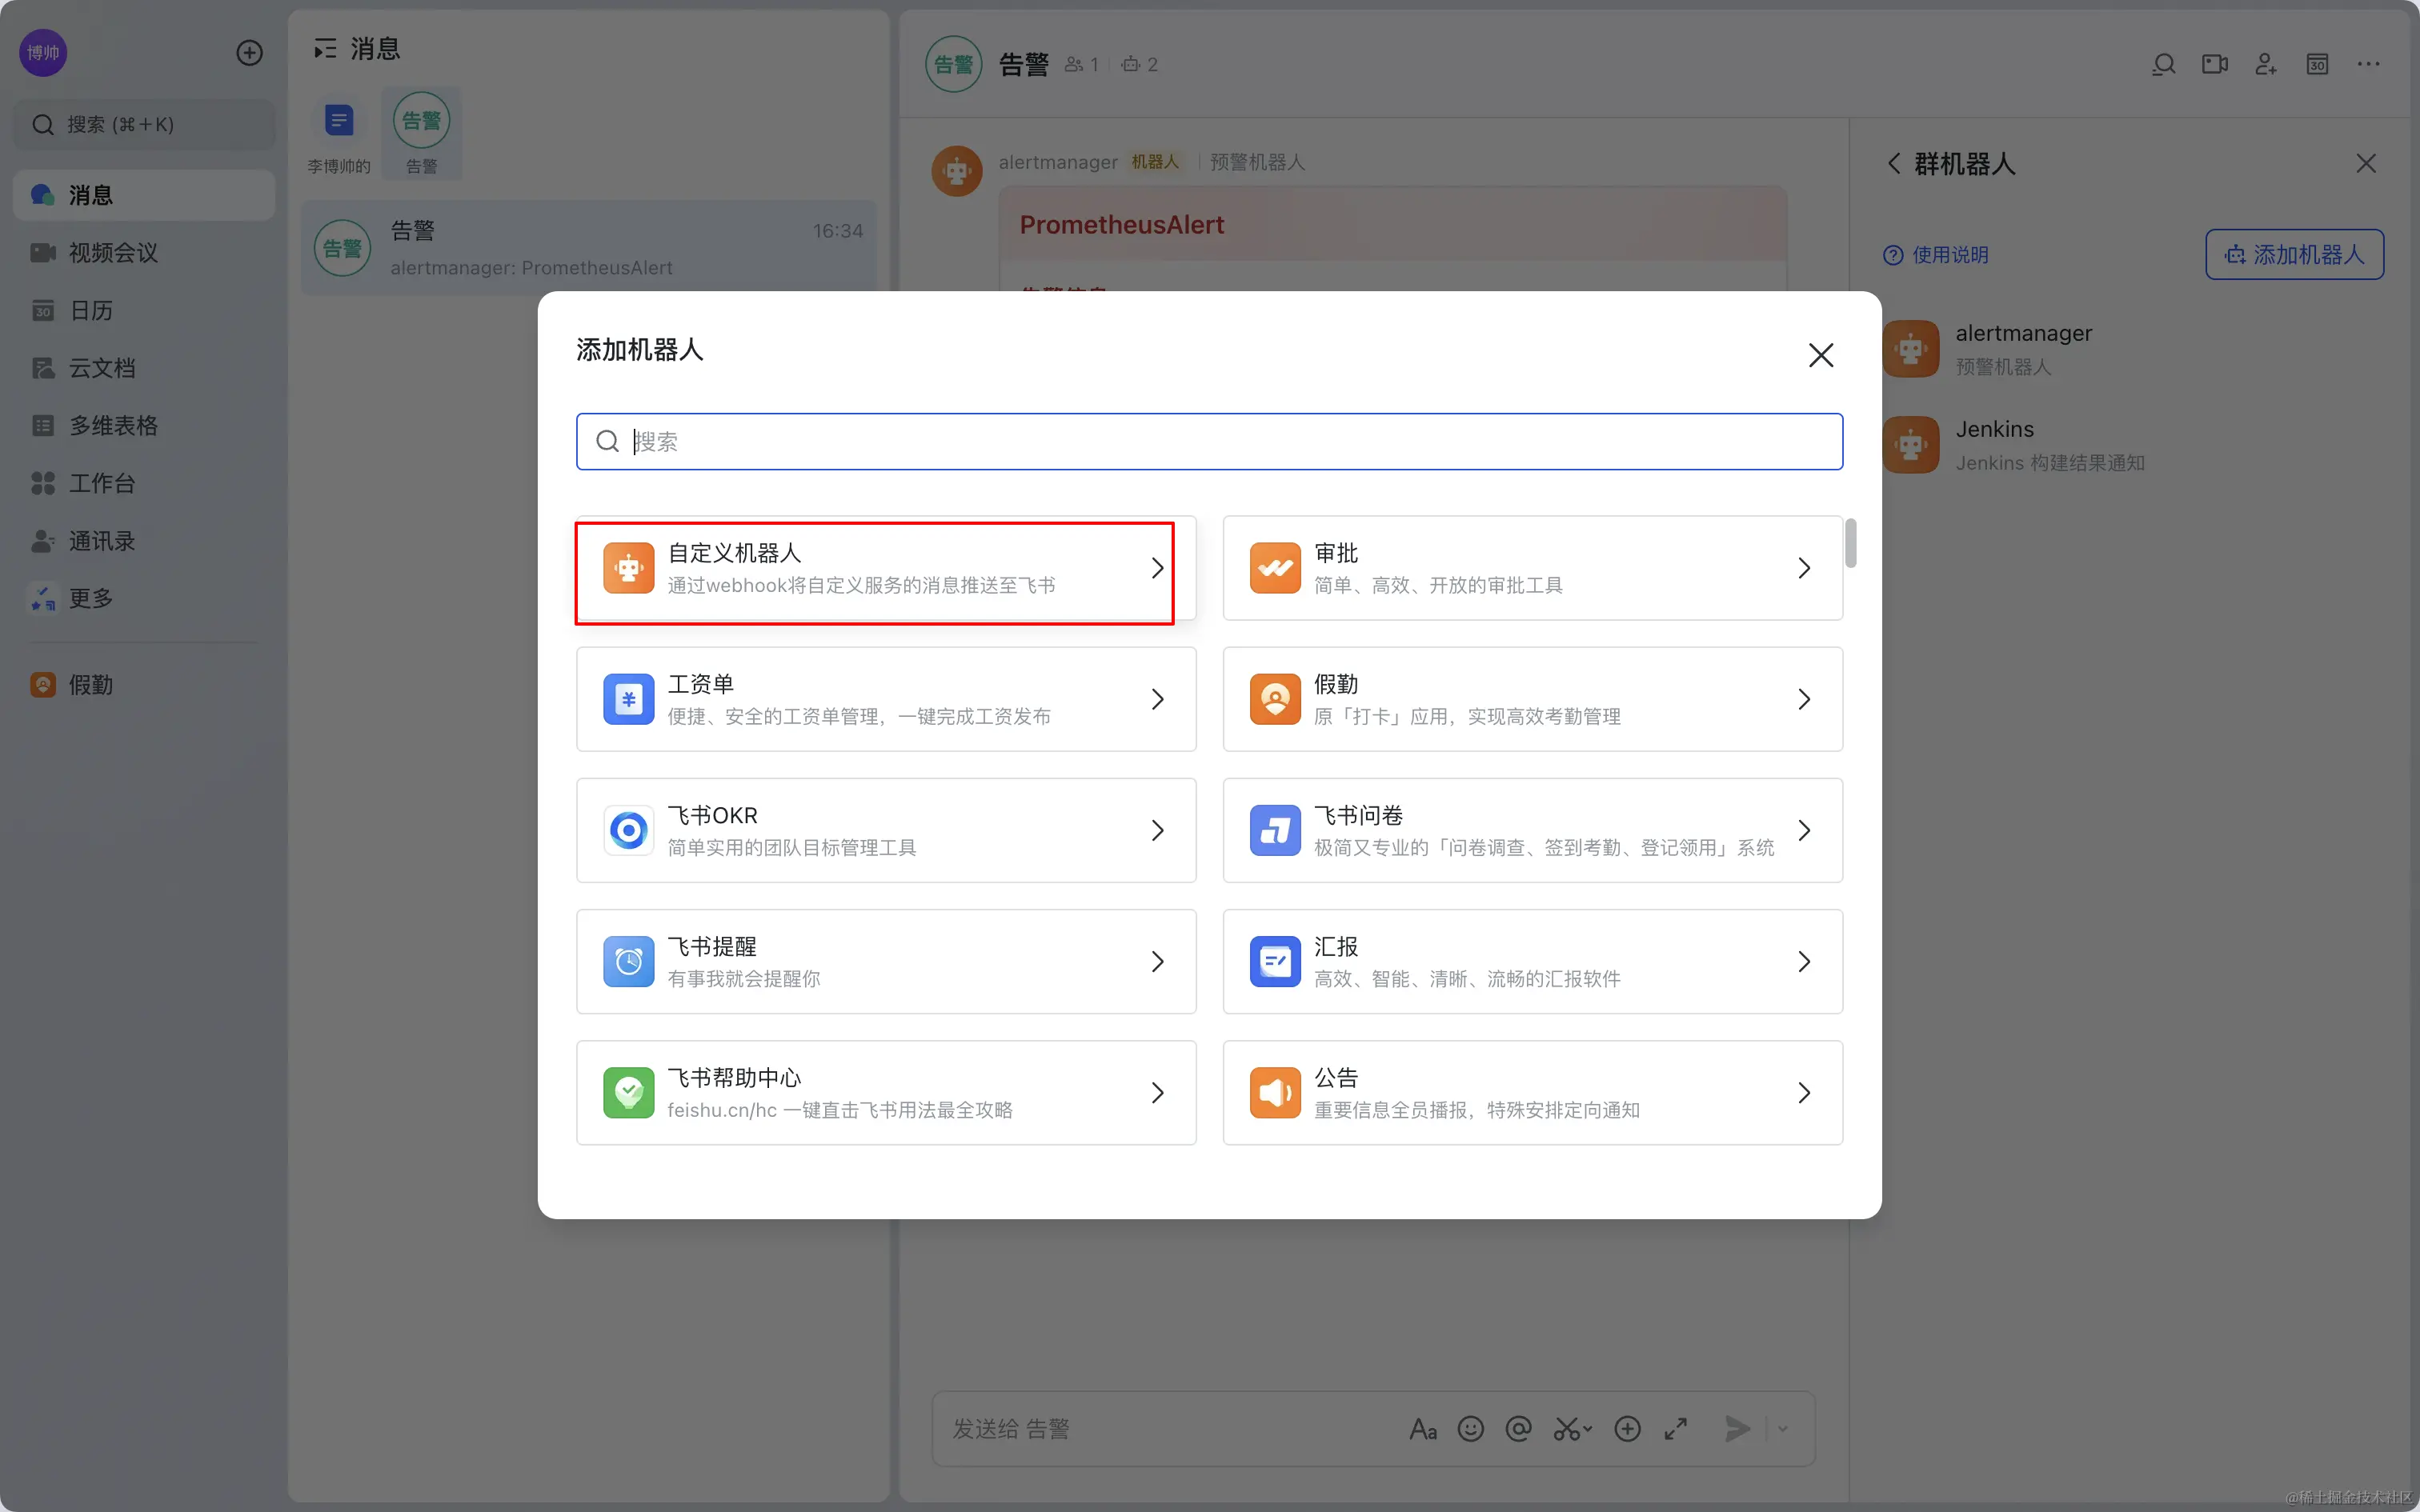Screen dimensions: 2420x1512
Task: Pick the 飞书OKR bot icon
Action: (x=628, y=830)
